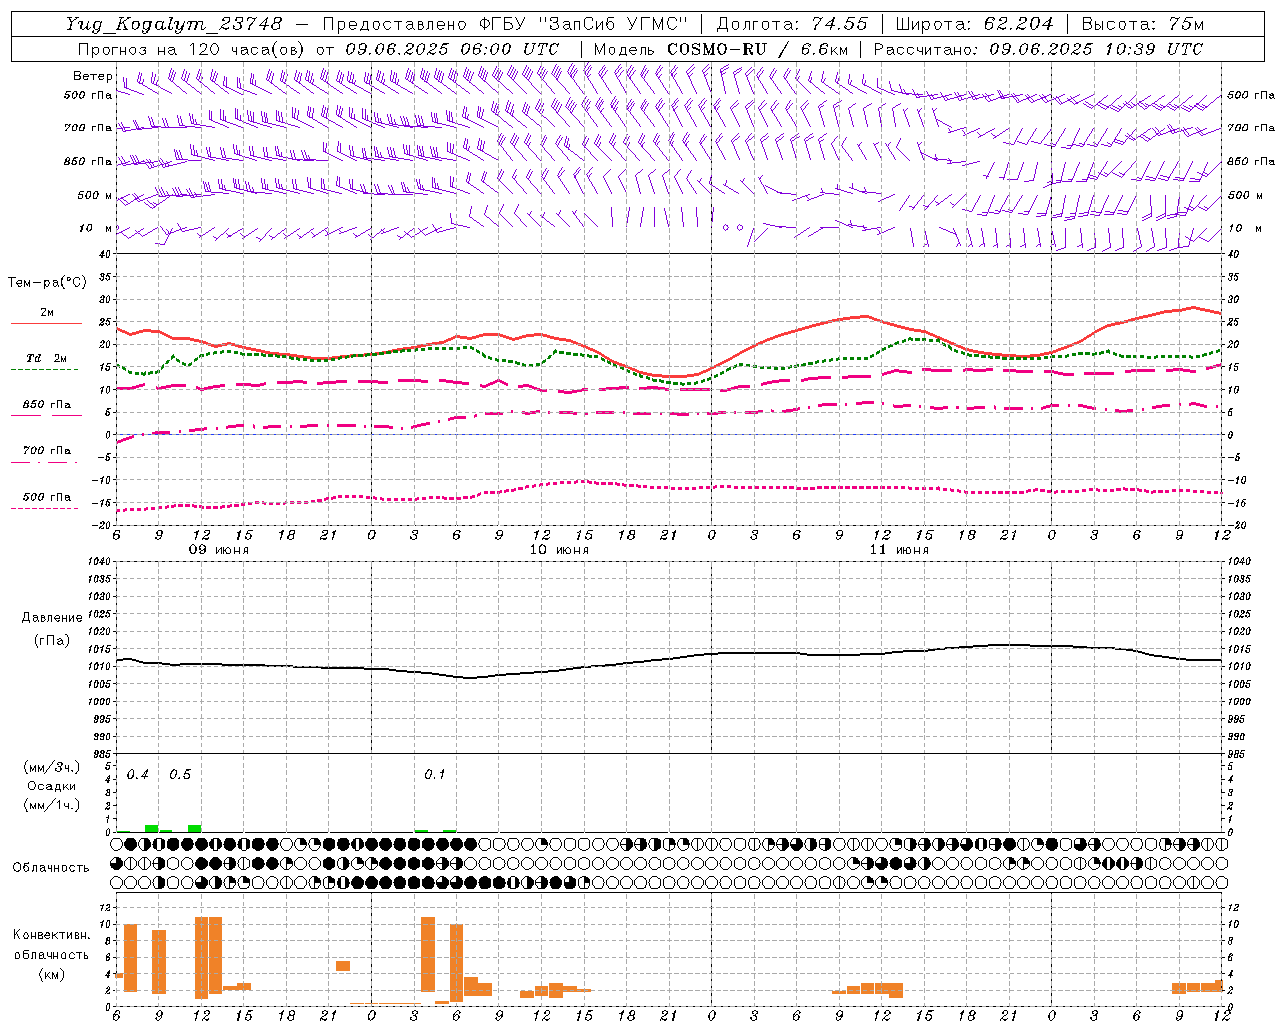Click the Высота: 75м value
This screenshot has width=1280, height=1024.
click(x=1142, y=24)
